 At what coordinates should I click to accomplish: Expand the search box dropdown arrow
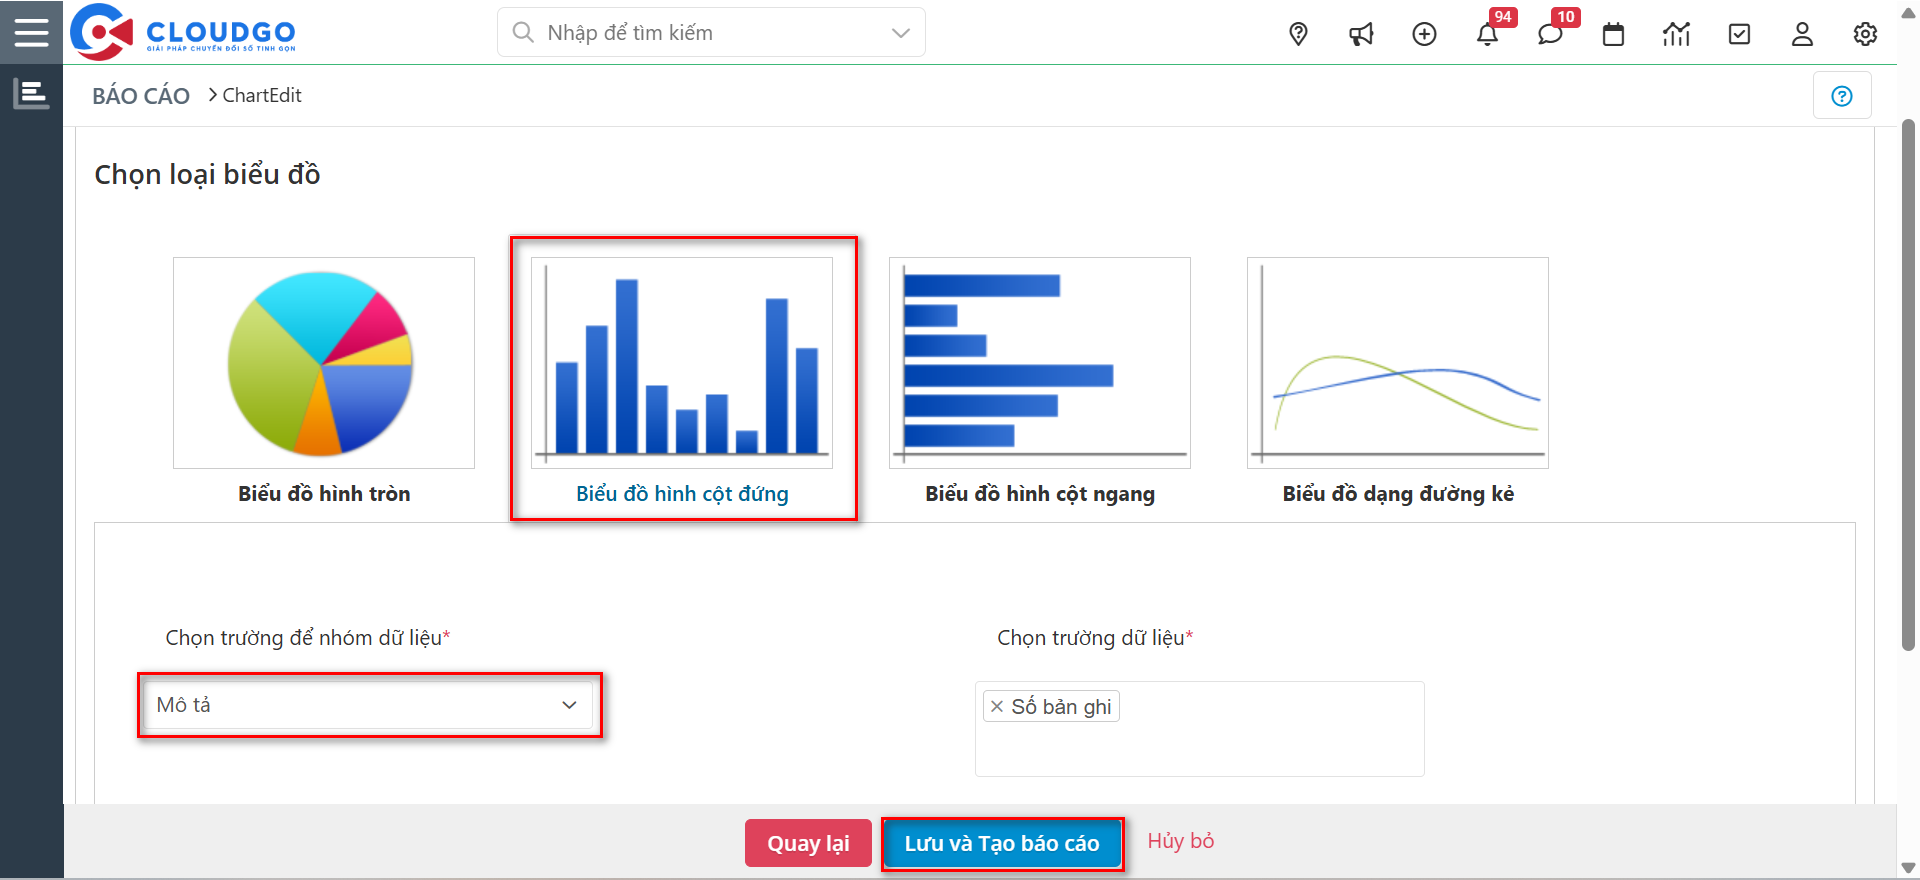point(900,32)
